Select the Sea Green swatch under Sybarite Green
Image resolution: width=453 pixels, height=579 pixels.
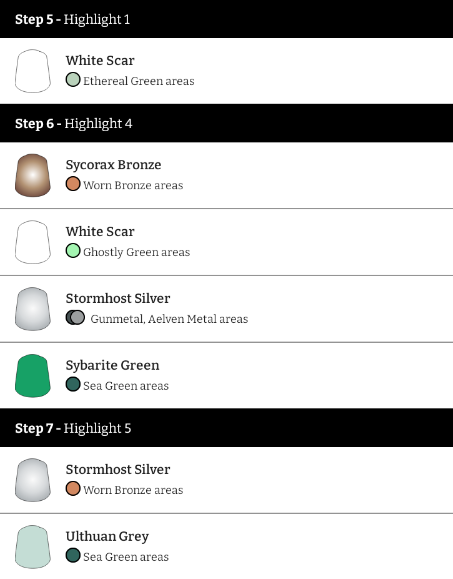click(73, 384)
